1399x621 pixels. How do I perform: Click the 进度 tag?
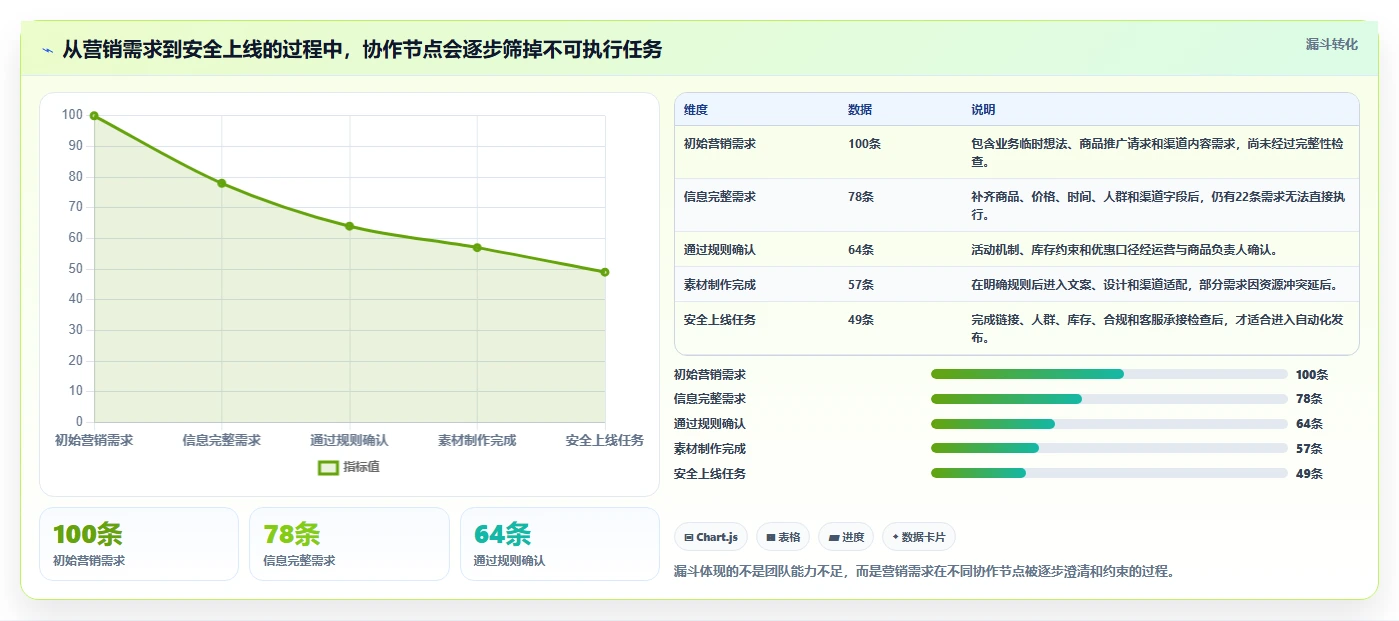pos(846,537)
